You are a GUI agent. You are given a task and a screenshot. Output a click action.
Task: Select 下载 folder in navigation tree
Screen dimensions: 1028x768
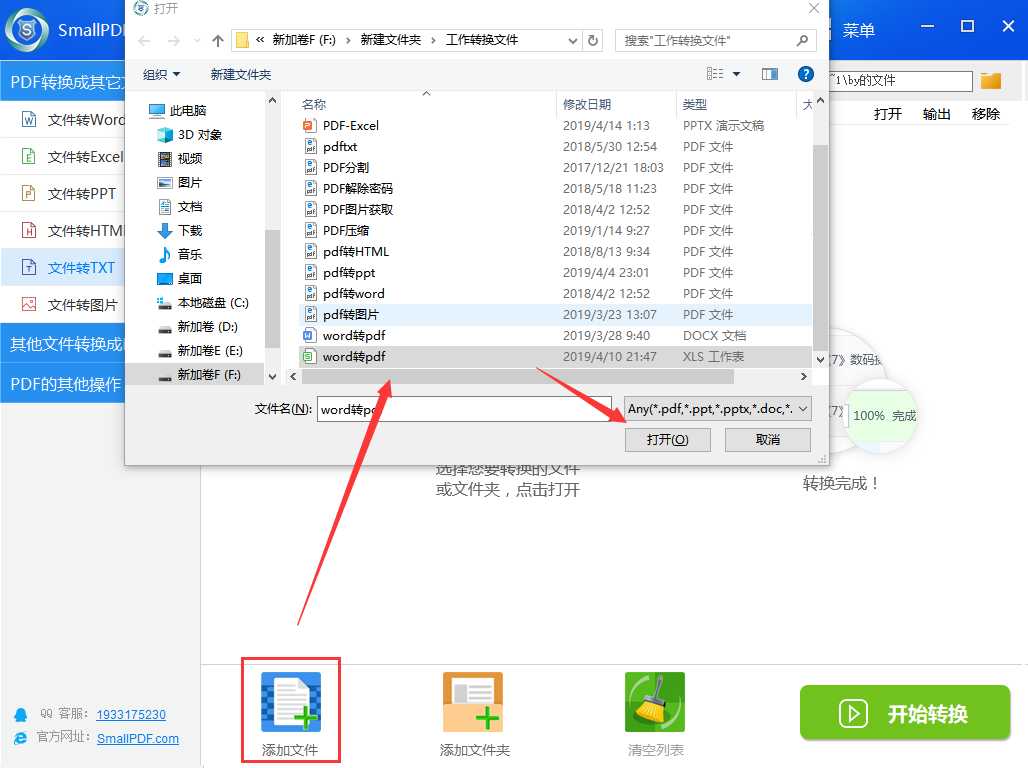(181, 230)
